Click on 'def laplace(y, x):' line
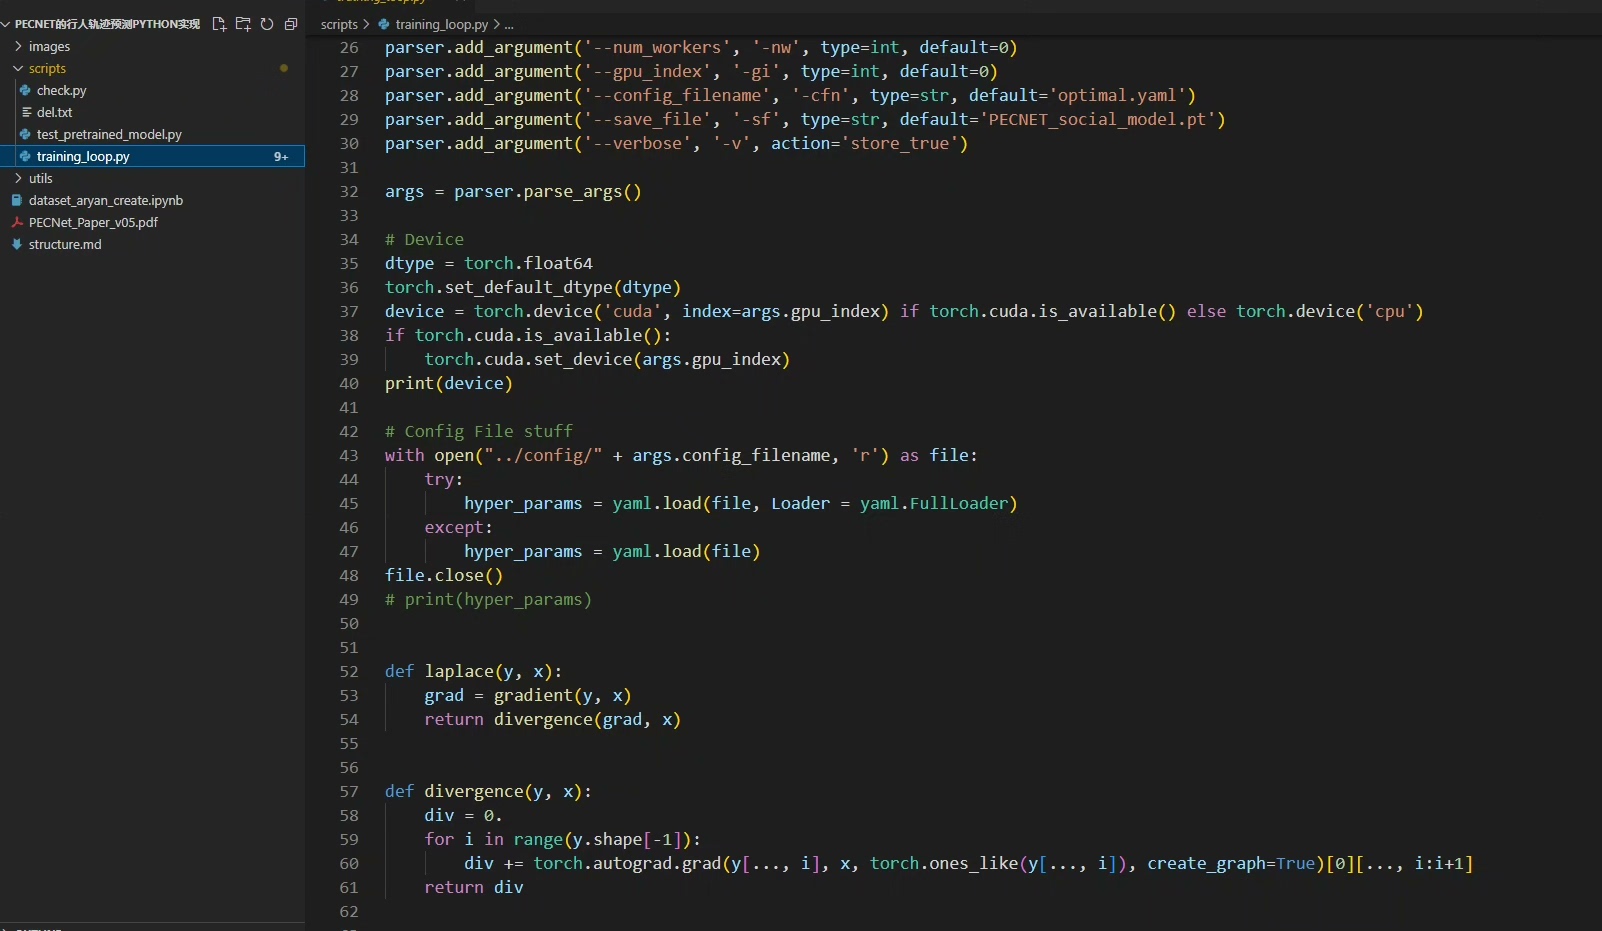 point(473,671)
